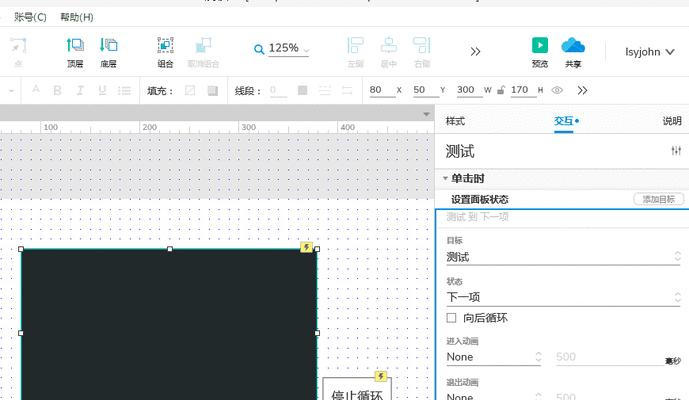Open the page tab list dropdown arrow
The width and height of the screenshot is (689, 400).
click(x=426, y=114)
